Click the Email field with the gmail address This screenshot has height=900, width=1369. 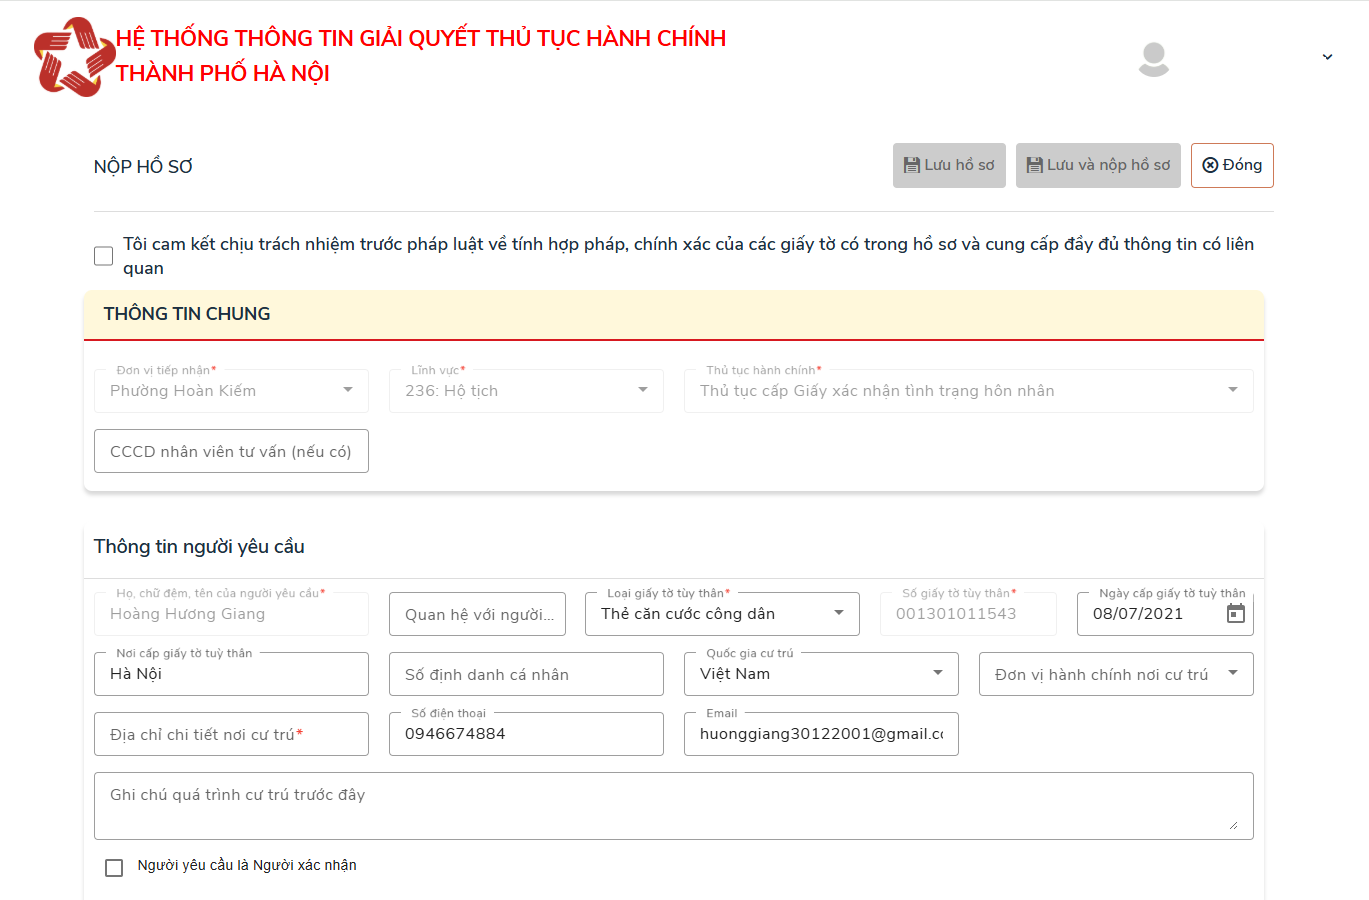click(821, 734)
